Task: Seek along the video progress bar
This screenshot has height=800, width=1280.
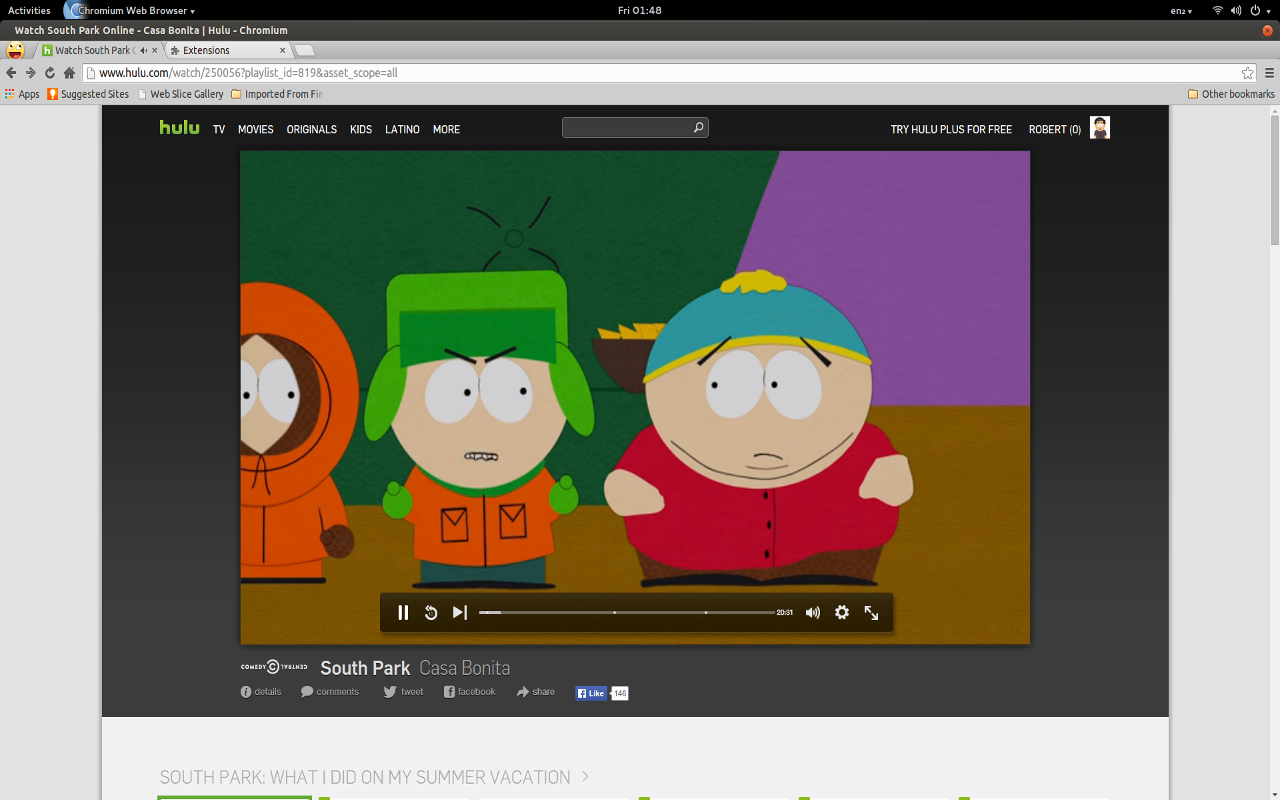Action: (627, 612)
